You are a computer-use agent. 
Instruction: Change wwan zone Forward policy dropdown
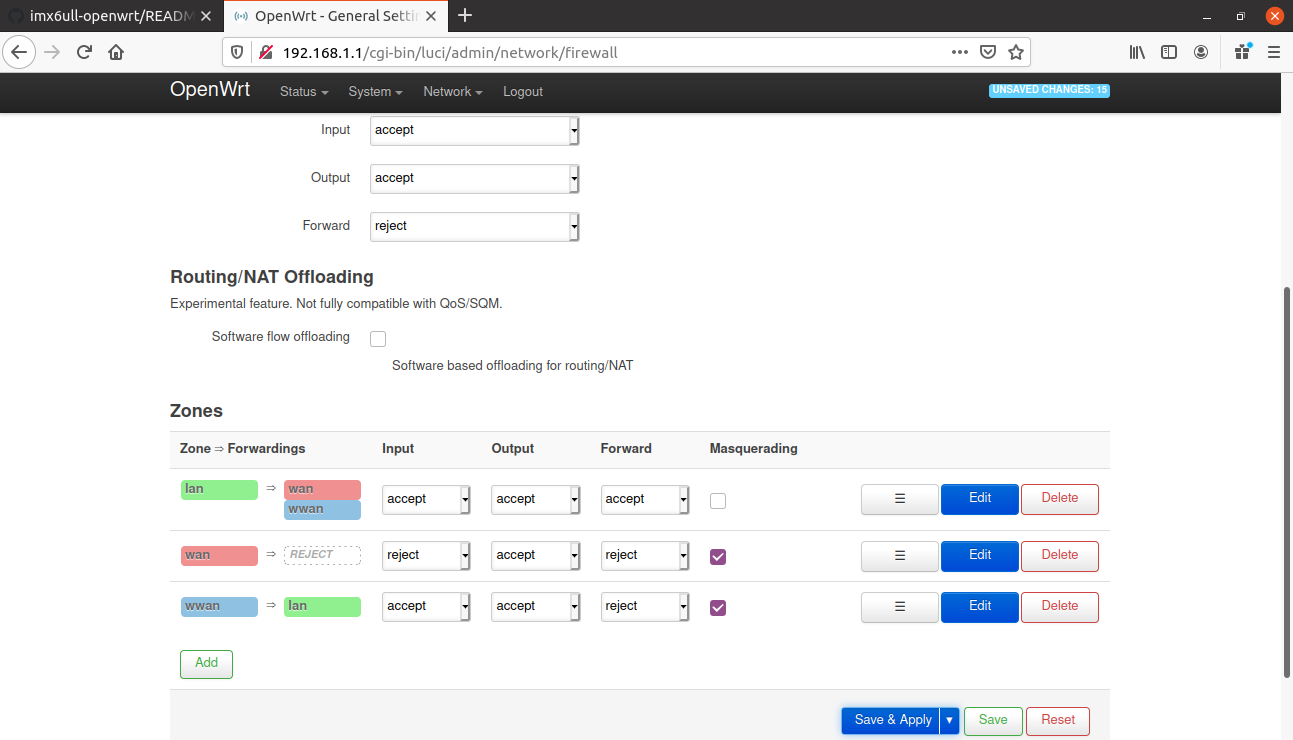pos(645,606)
